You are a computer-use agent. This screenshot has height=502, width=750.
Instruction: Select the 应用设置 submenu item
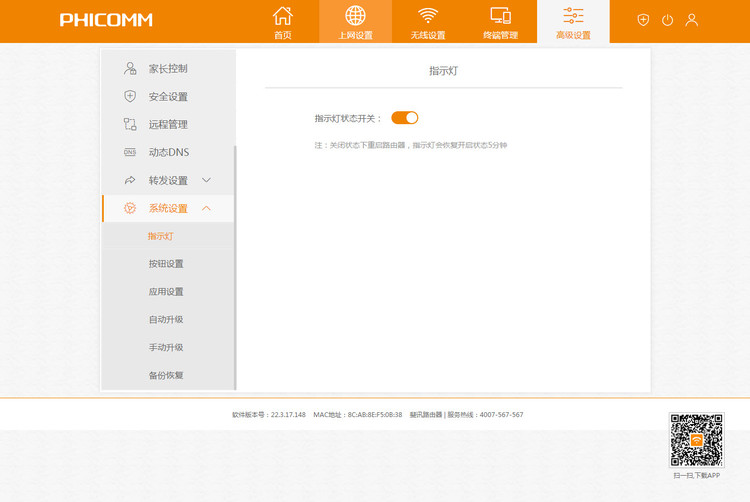[166, 292]
